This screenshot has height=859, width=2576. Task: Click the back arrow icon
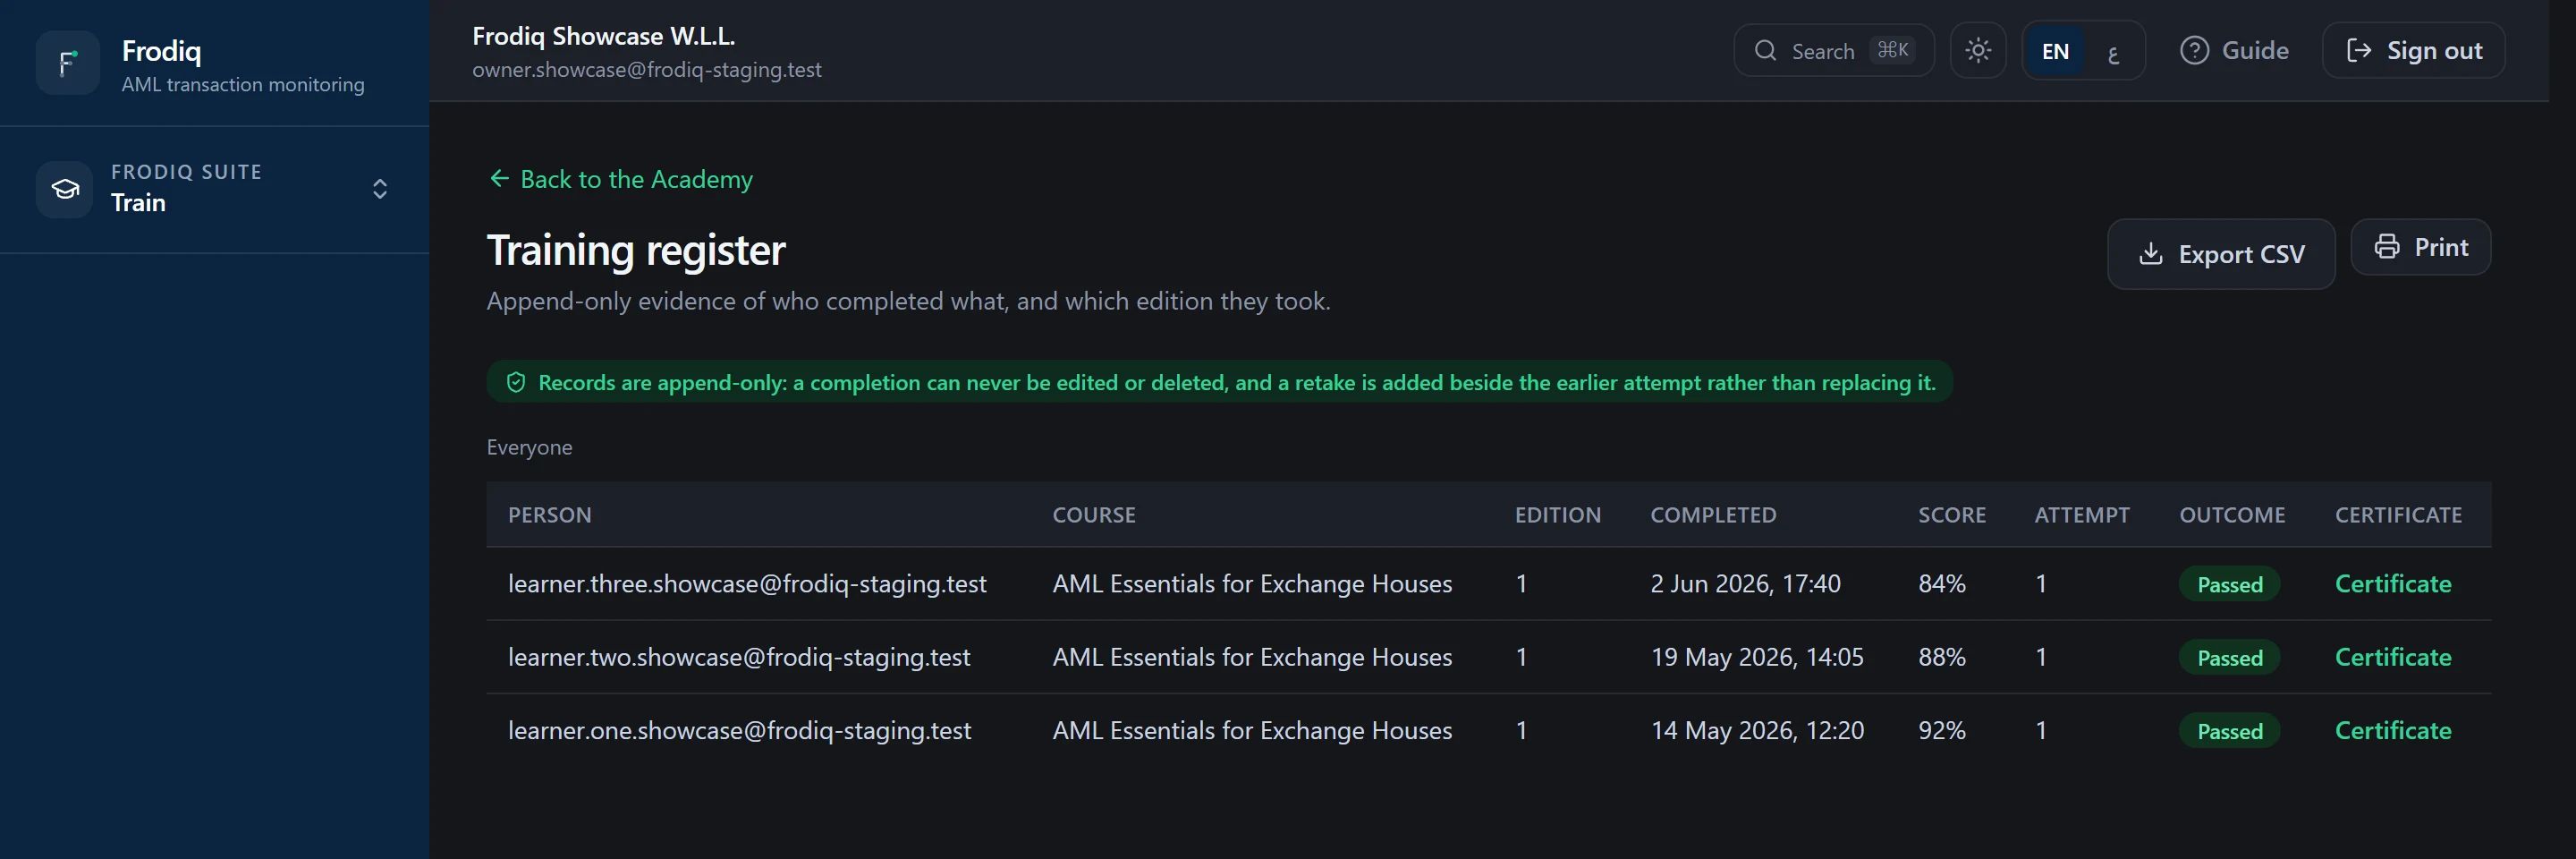[x=499, y=178]
